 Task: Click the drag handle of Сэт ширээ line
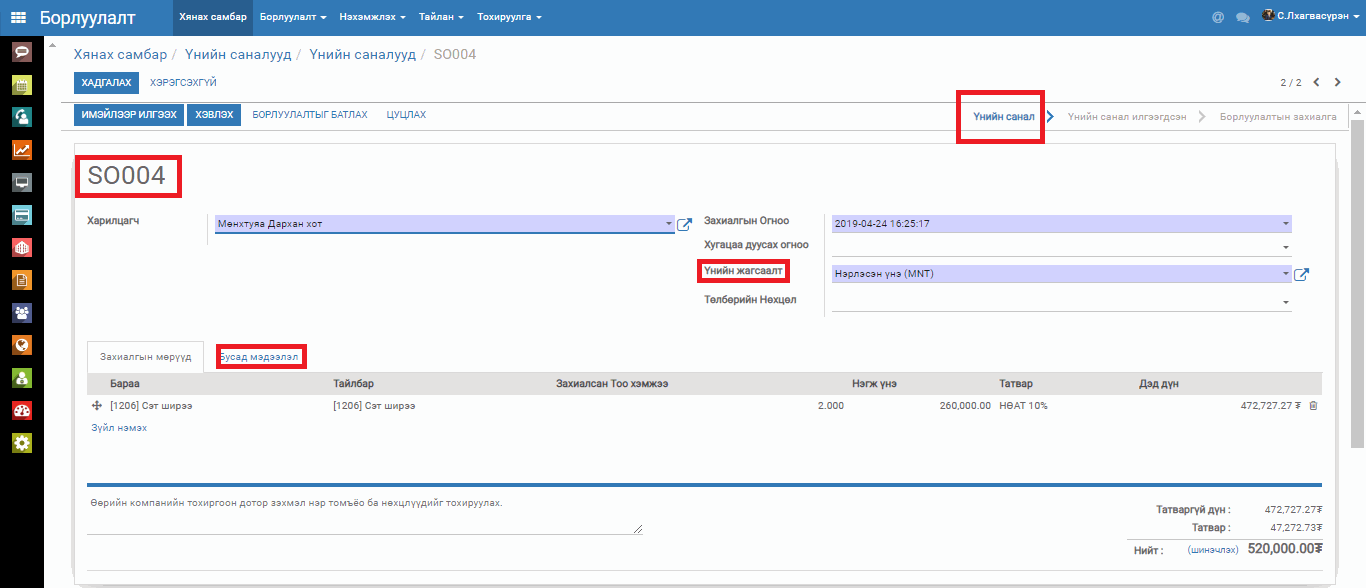97,406
